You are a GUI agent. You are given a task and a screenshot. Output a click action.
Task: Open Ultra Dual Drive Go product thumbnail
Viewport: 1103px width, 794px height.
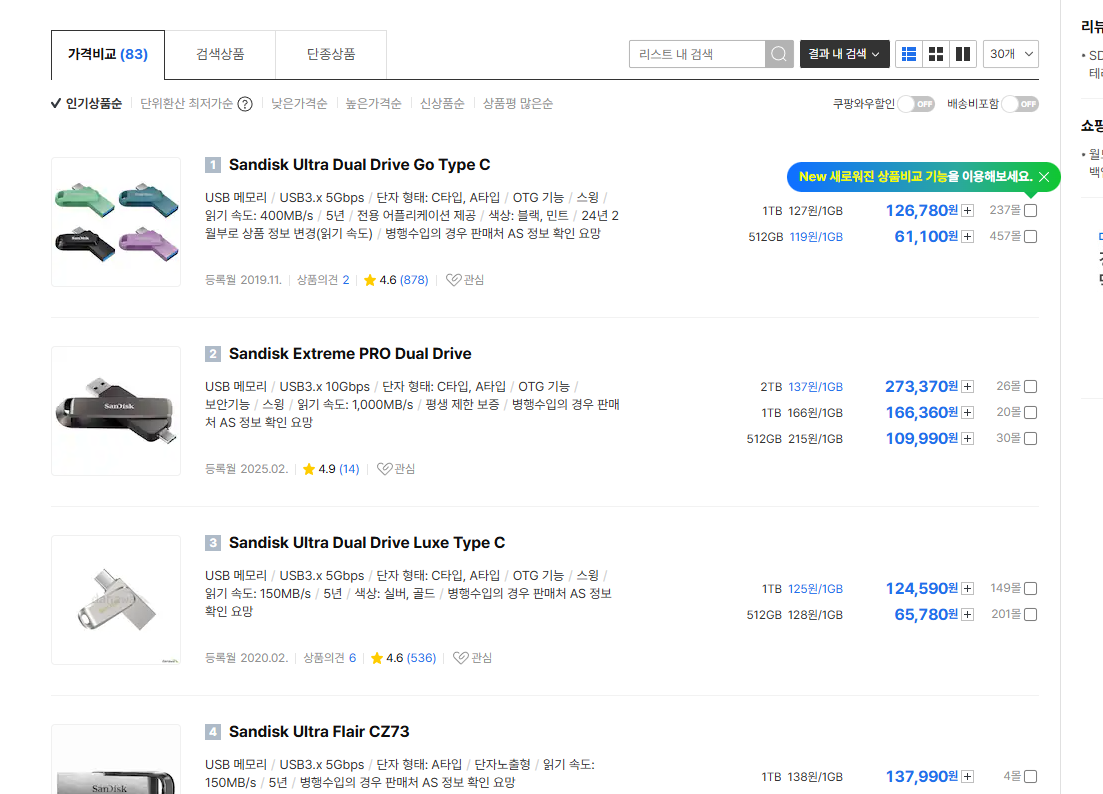click(116, 222)
